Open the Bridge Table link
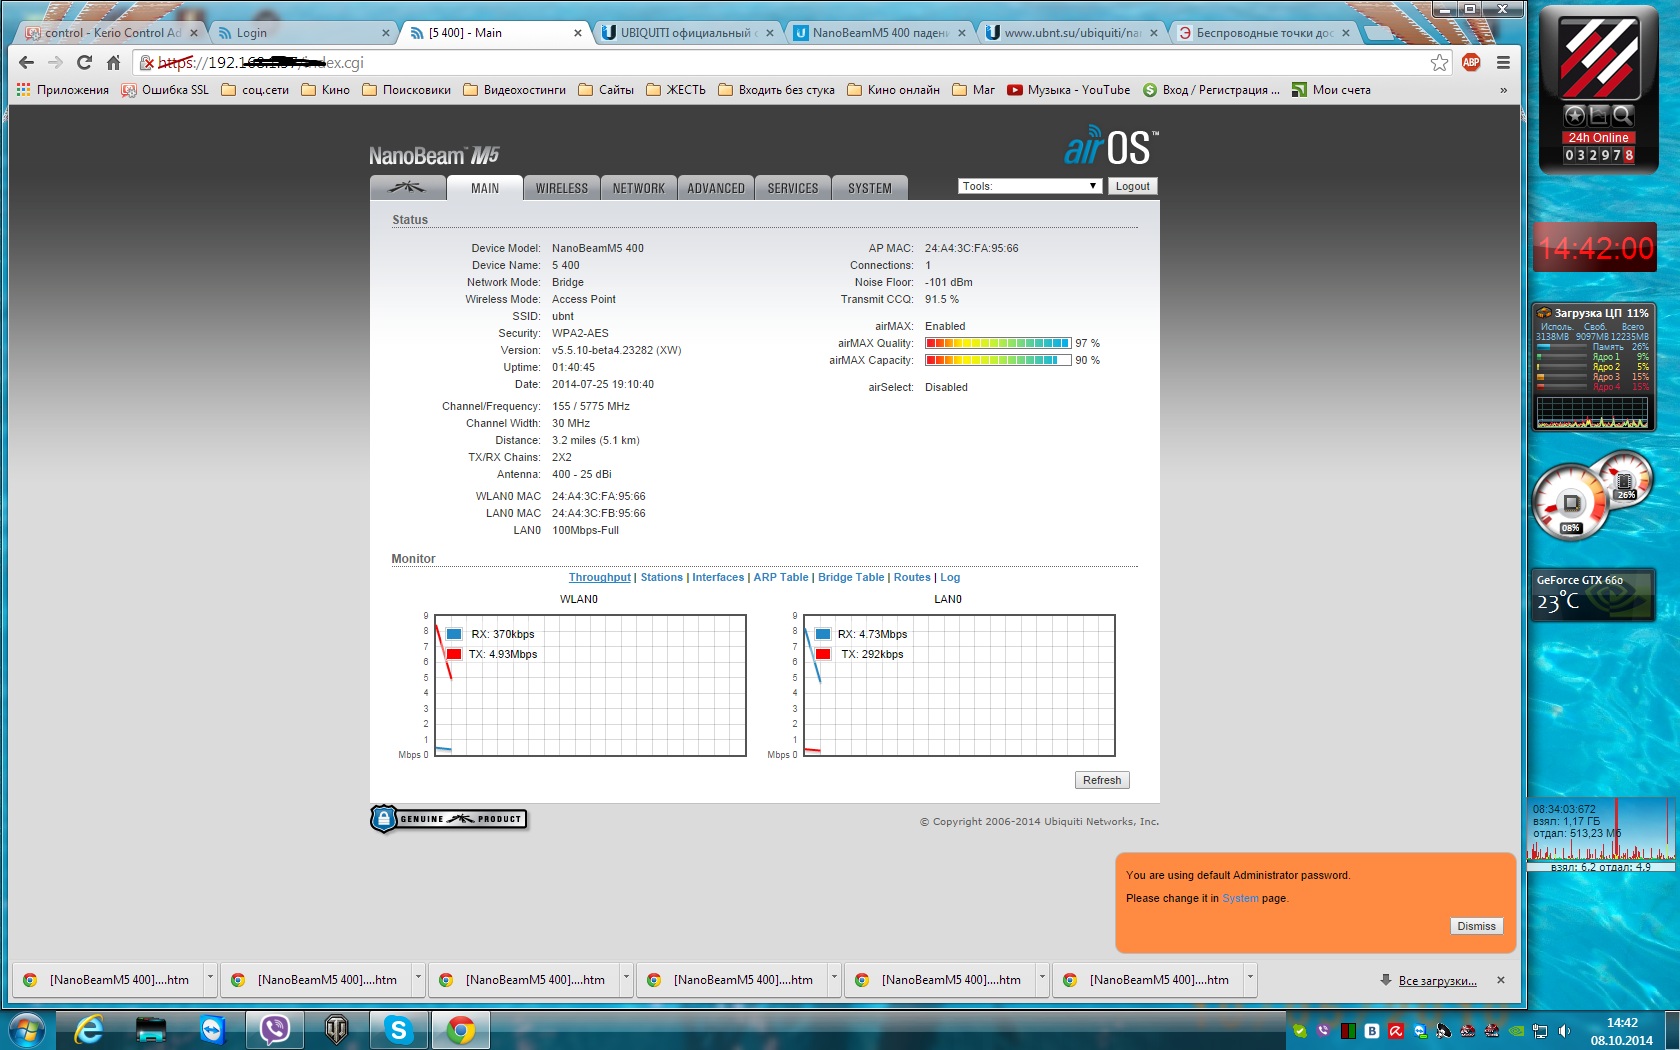Image resolution: width=1680 pixels, height=1050 pixels. tap(851, 577)
